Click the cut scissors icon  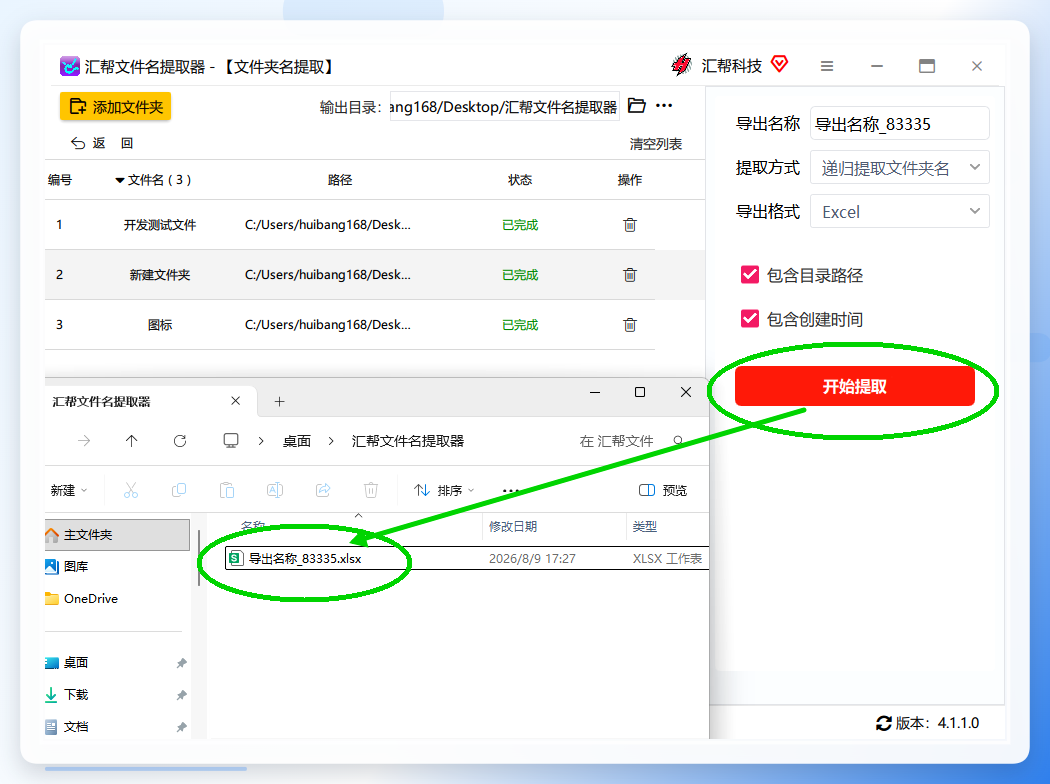coord(131,490)
